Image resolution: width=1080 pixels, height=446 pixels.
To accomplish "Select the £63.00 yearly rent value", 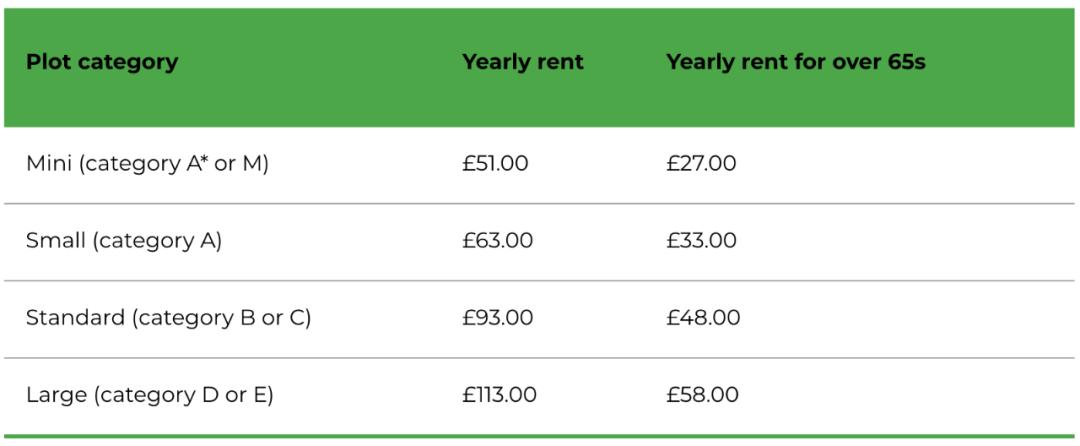I will (497, 241).
